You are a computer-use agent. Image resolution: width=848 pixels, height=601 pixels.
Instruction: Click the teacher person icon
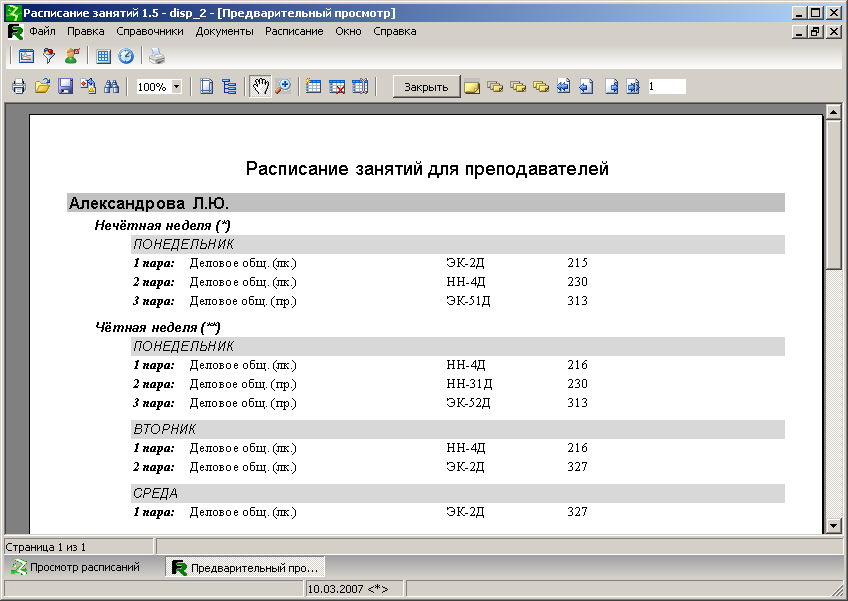coord(72,56)
